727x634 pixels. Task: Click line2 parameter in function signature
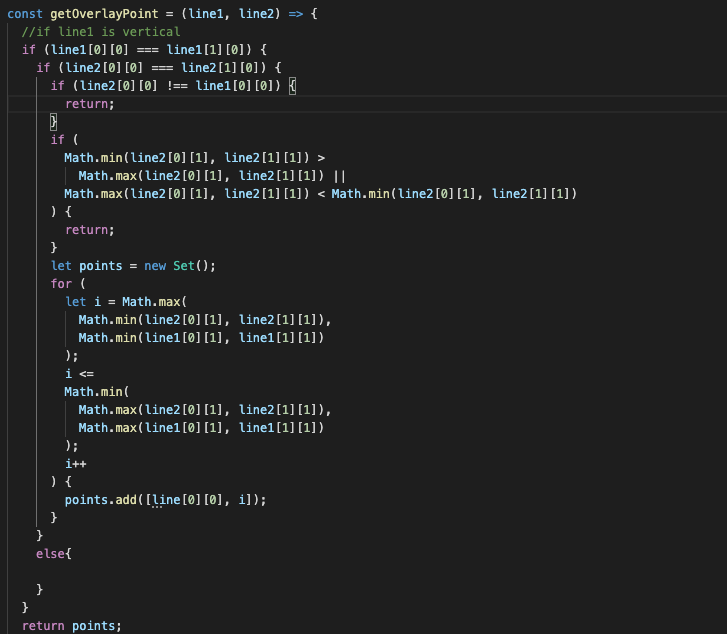(256, 14)
